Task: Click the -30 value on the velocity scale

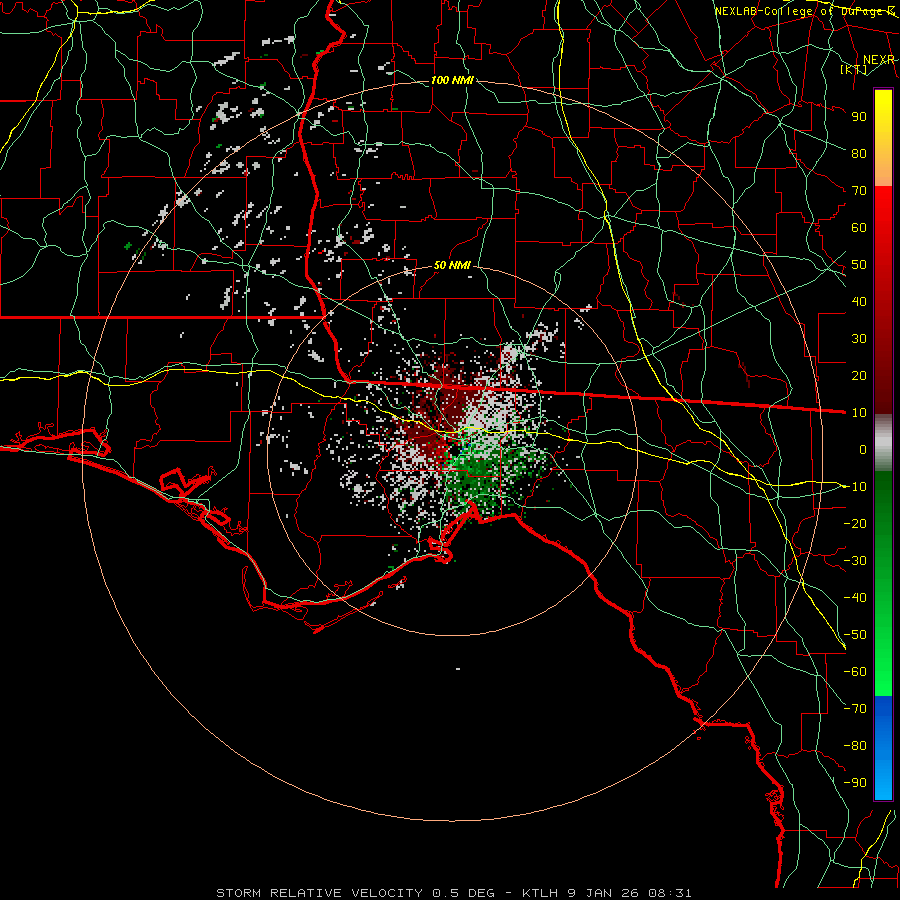Action: click(855, 561)
